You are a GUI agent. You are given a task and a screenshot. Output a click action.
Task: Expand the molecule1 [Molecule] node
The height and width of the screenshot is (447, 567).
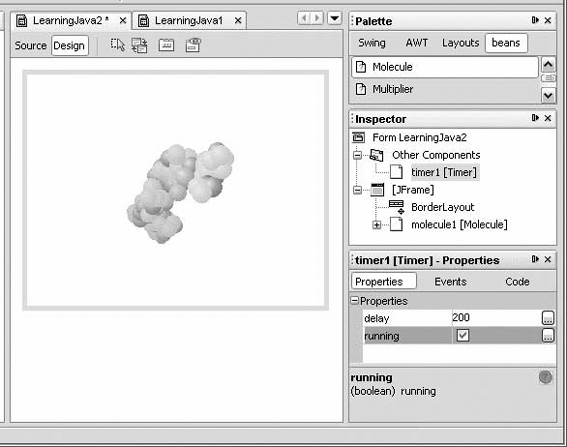coord(376,225)
